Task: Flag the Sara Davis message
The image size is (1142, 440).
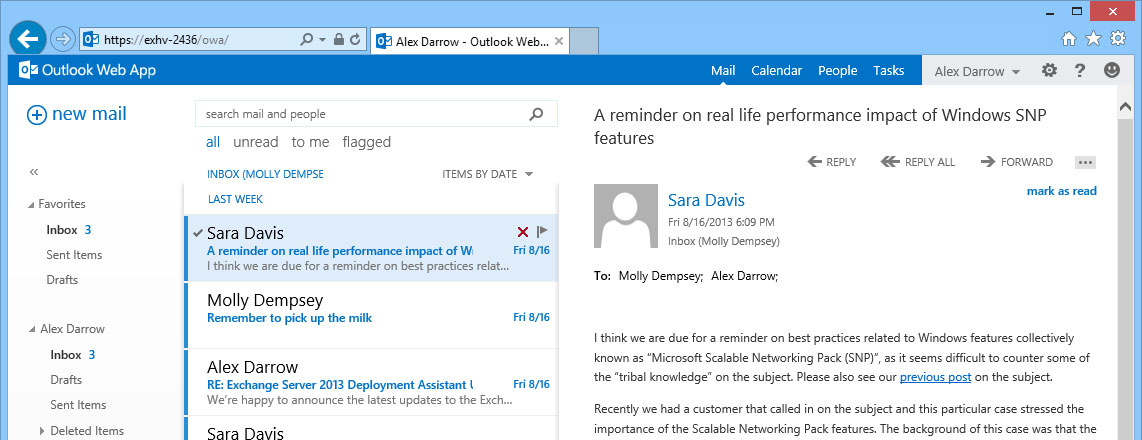Action: pyautogui.click(x=542, y=232)
